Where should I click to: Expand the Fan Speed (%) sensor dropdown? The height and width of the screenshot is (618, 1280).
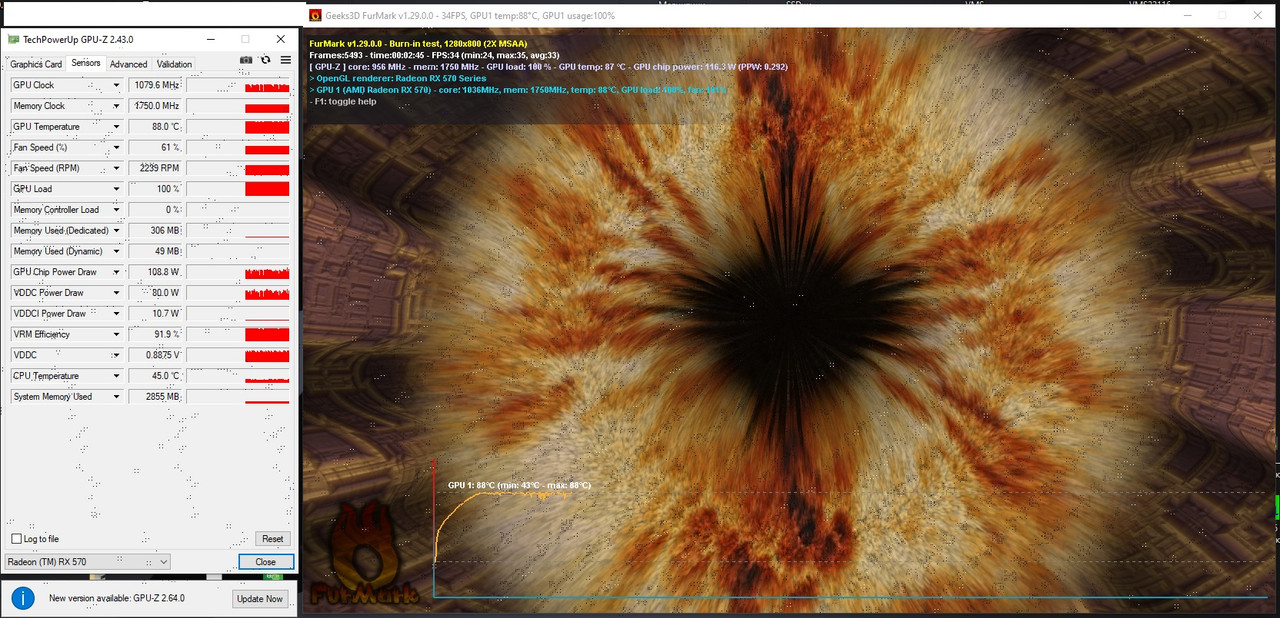pos(116,148)
